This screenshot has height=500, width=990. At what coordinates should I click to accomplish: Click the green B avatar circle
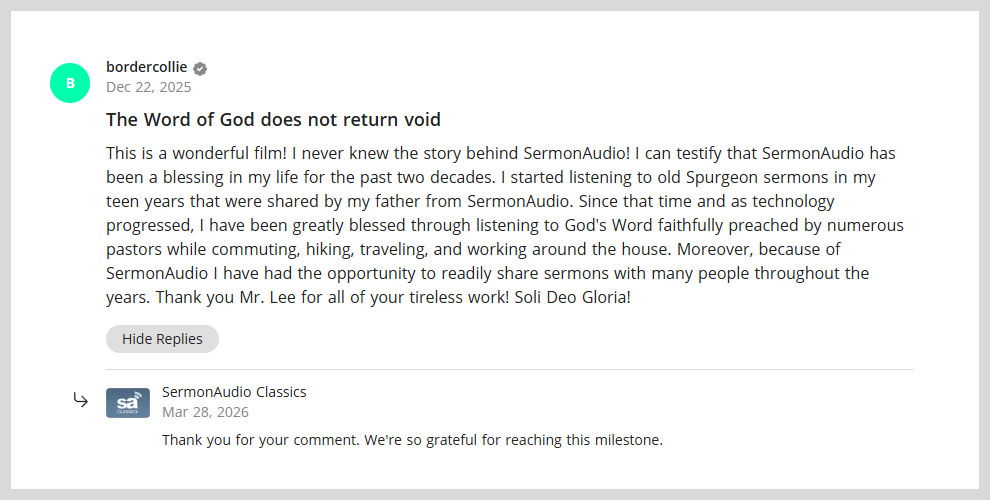[70, 83]
